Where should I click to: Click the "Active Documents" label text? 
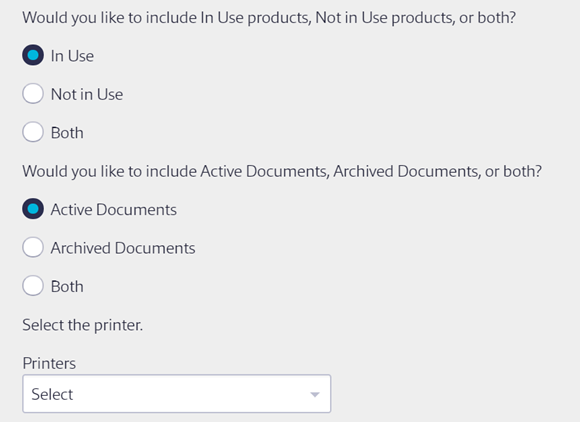click(114, 210)
